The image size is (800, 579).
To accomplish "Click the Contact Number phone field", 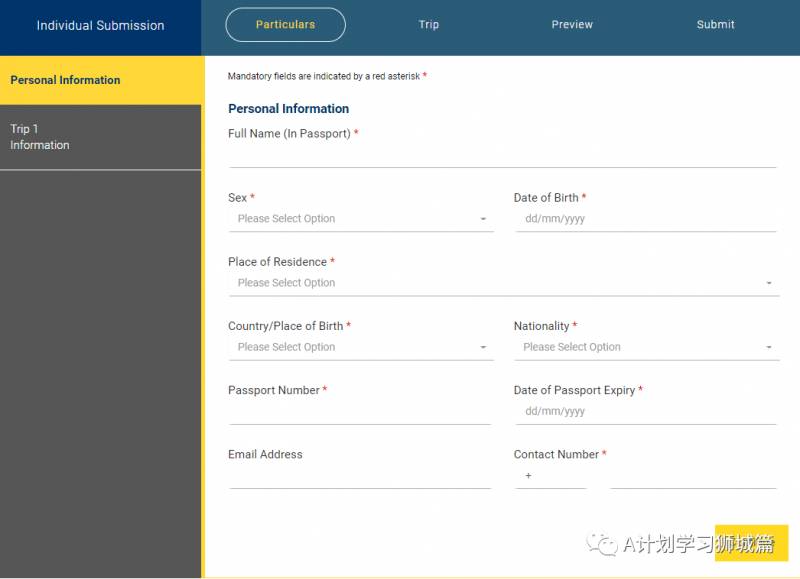I will [692, 476].
